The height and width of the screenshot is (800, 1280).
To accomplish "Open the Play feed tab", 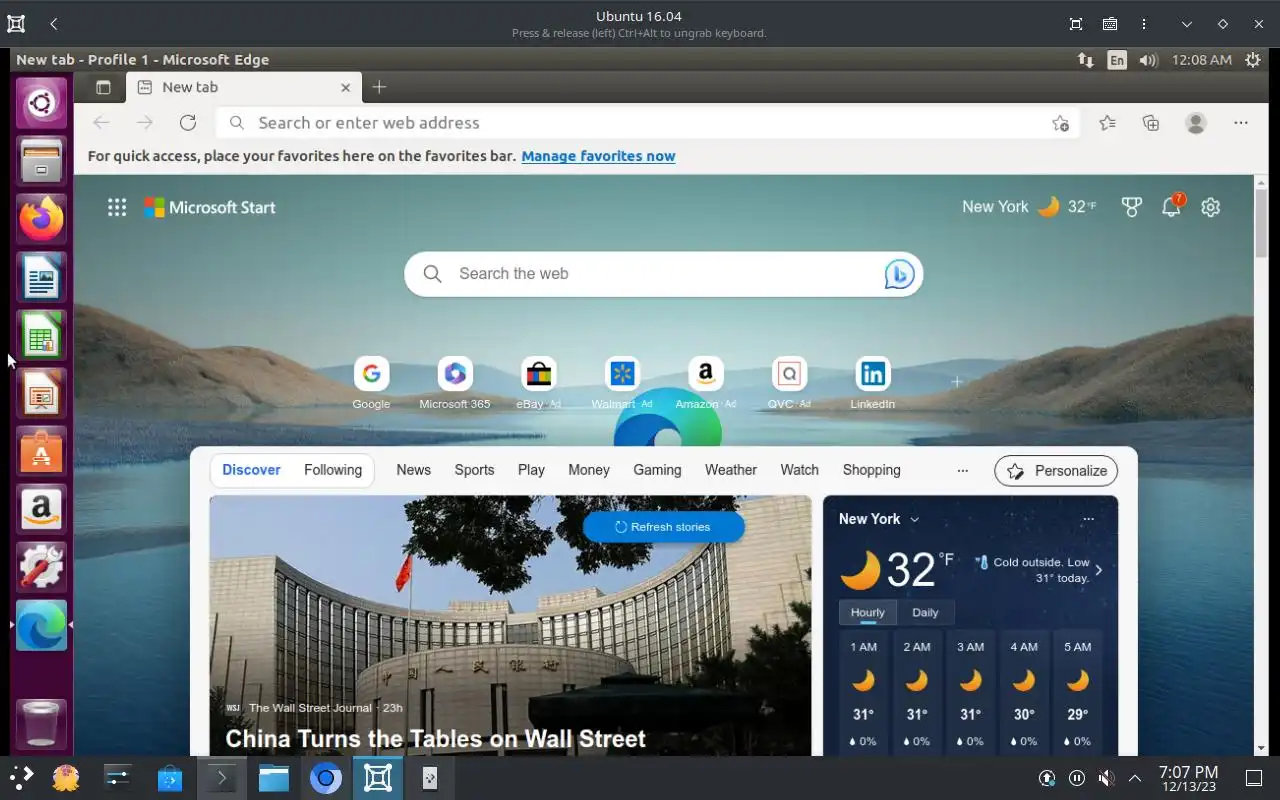I will (531, 470).
